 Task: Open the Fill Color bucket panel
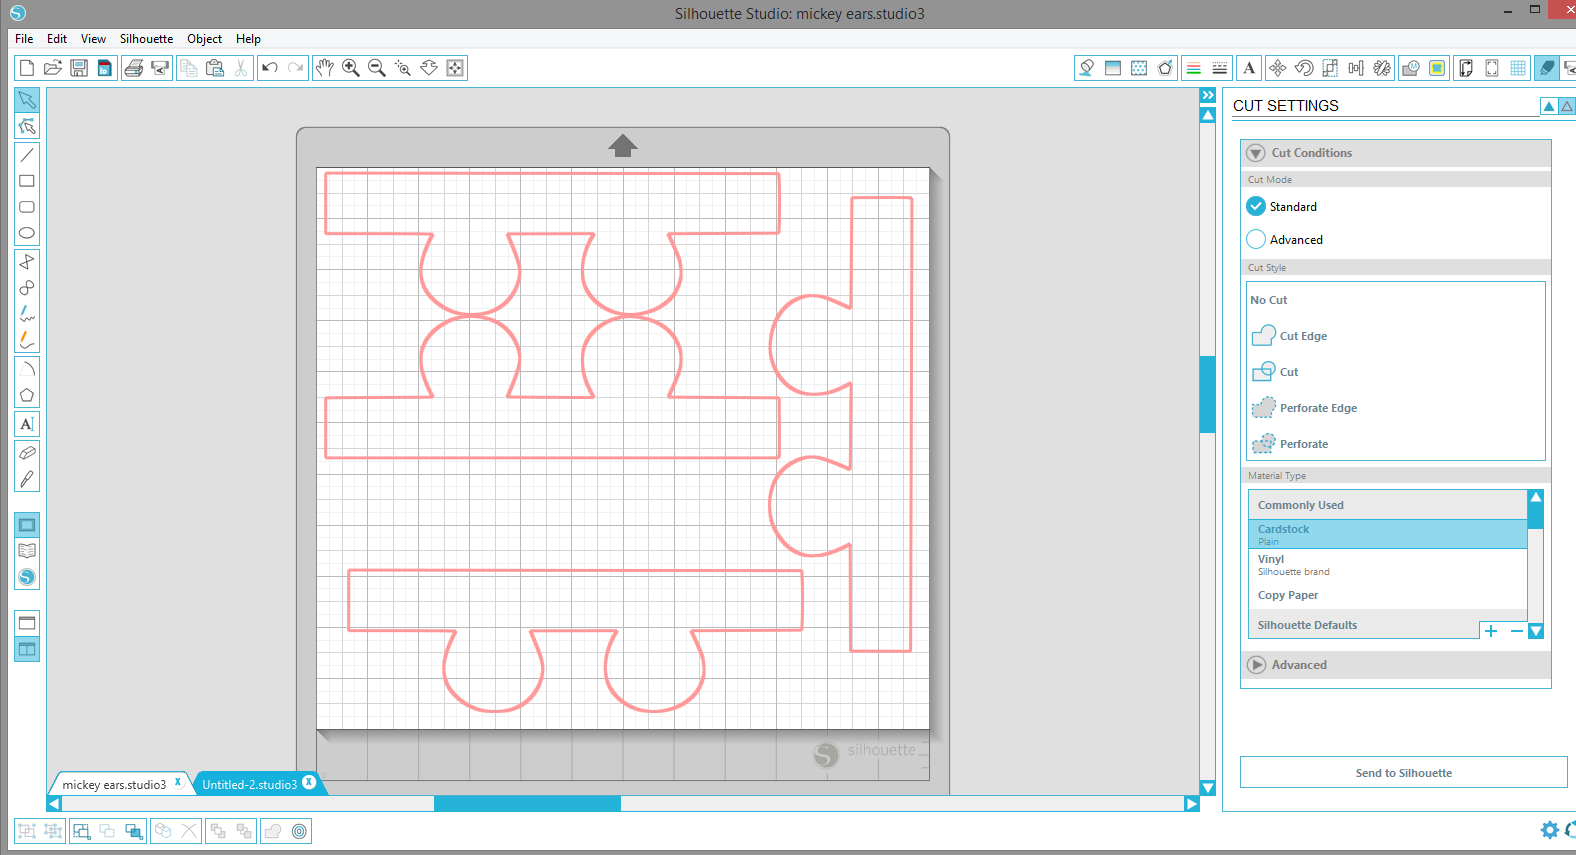(x=1086, y=68)
